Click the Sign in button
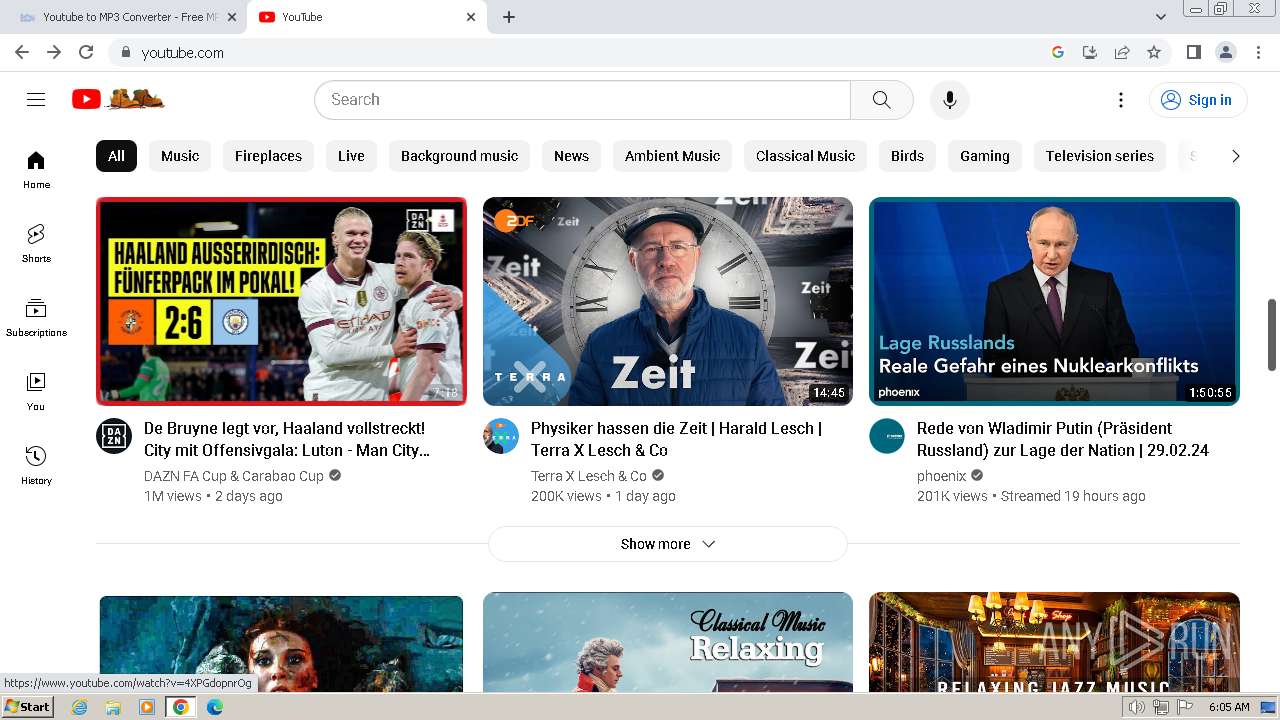1280x720 pixels. click(x=1197, y=100)
